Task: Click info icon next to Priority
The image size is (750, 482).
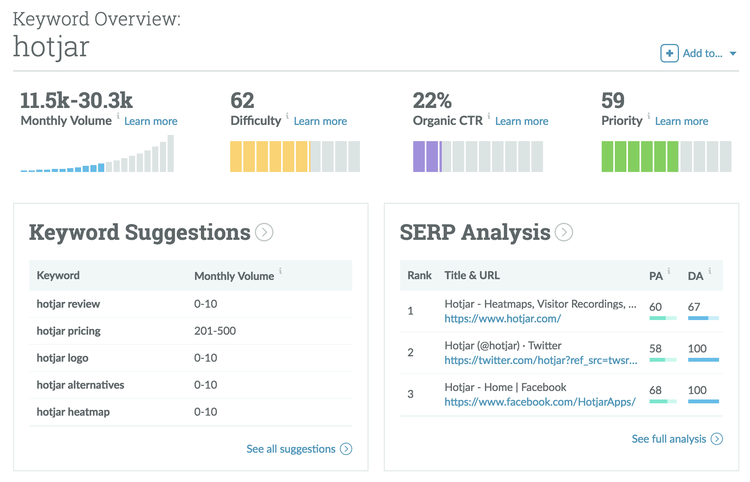Action: [649, 116]
